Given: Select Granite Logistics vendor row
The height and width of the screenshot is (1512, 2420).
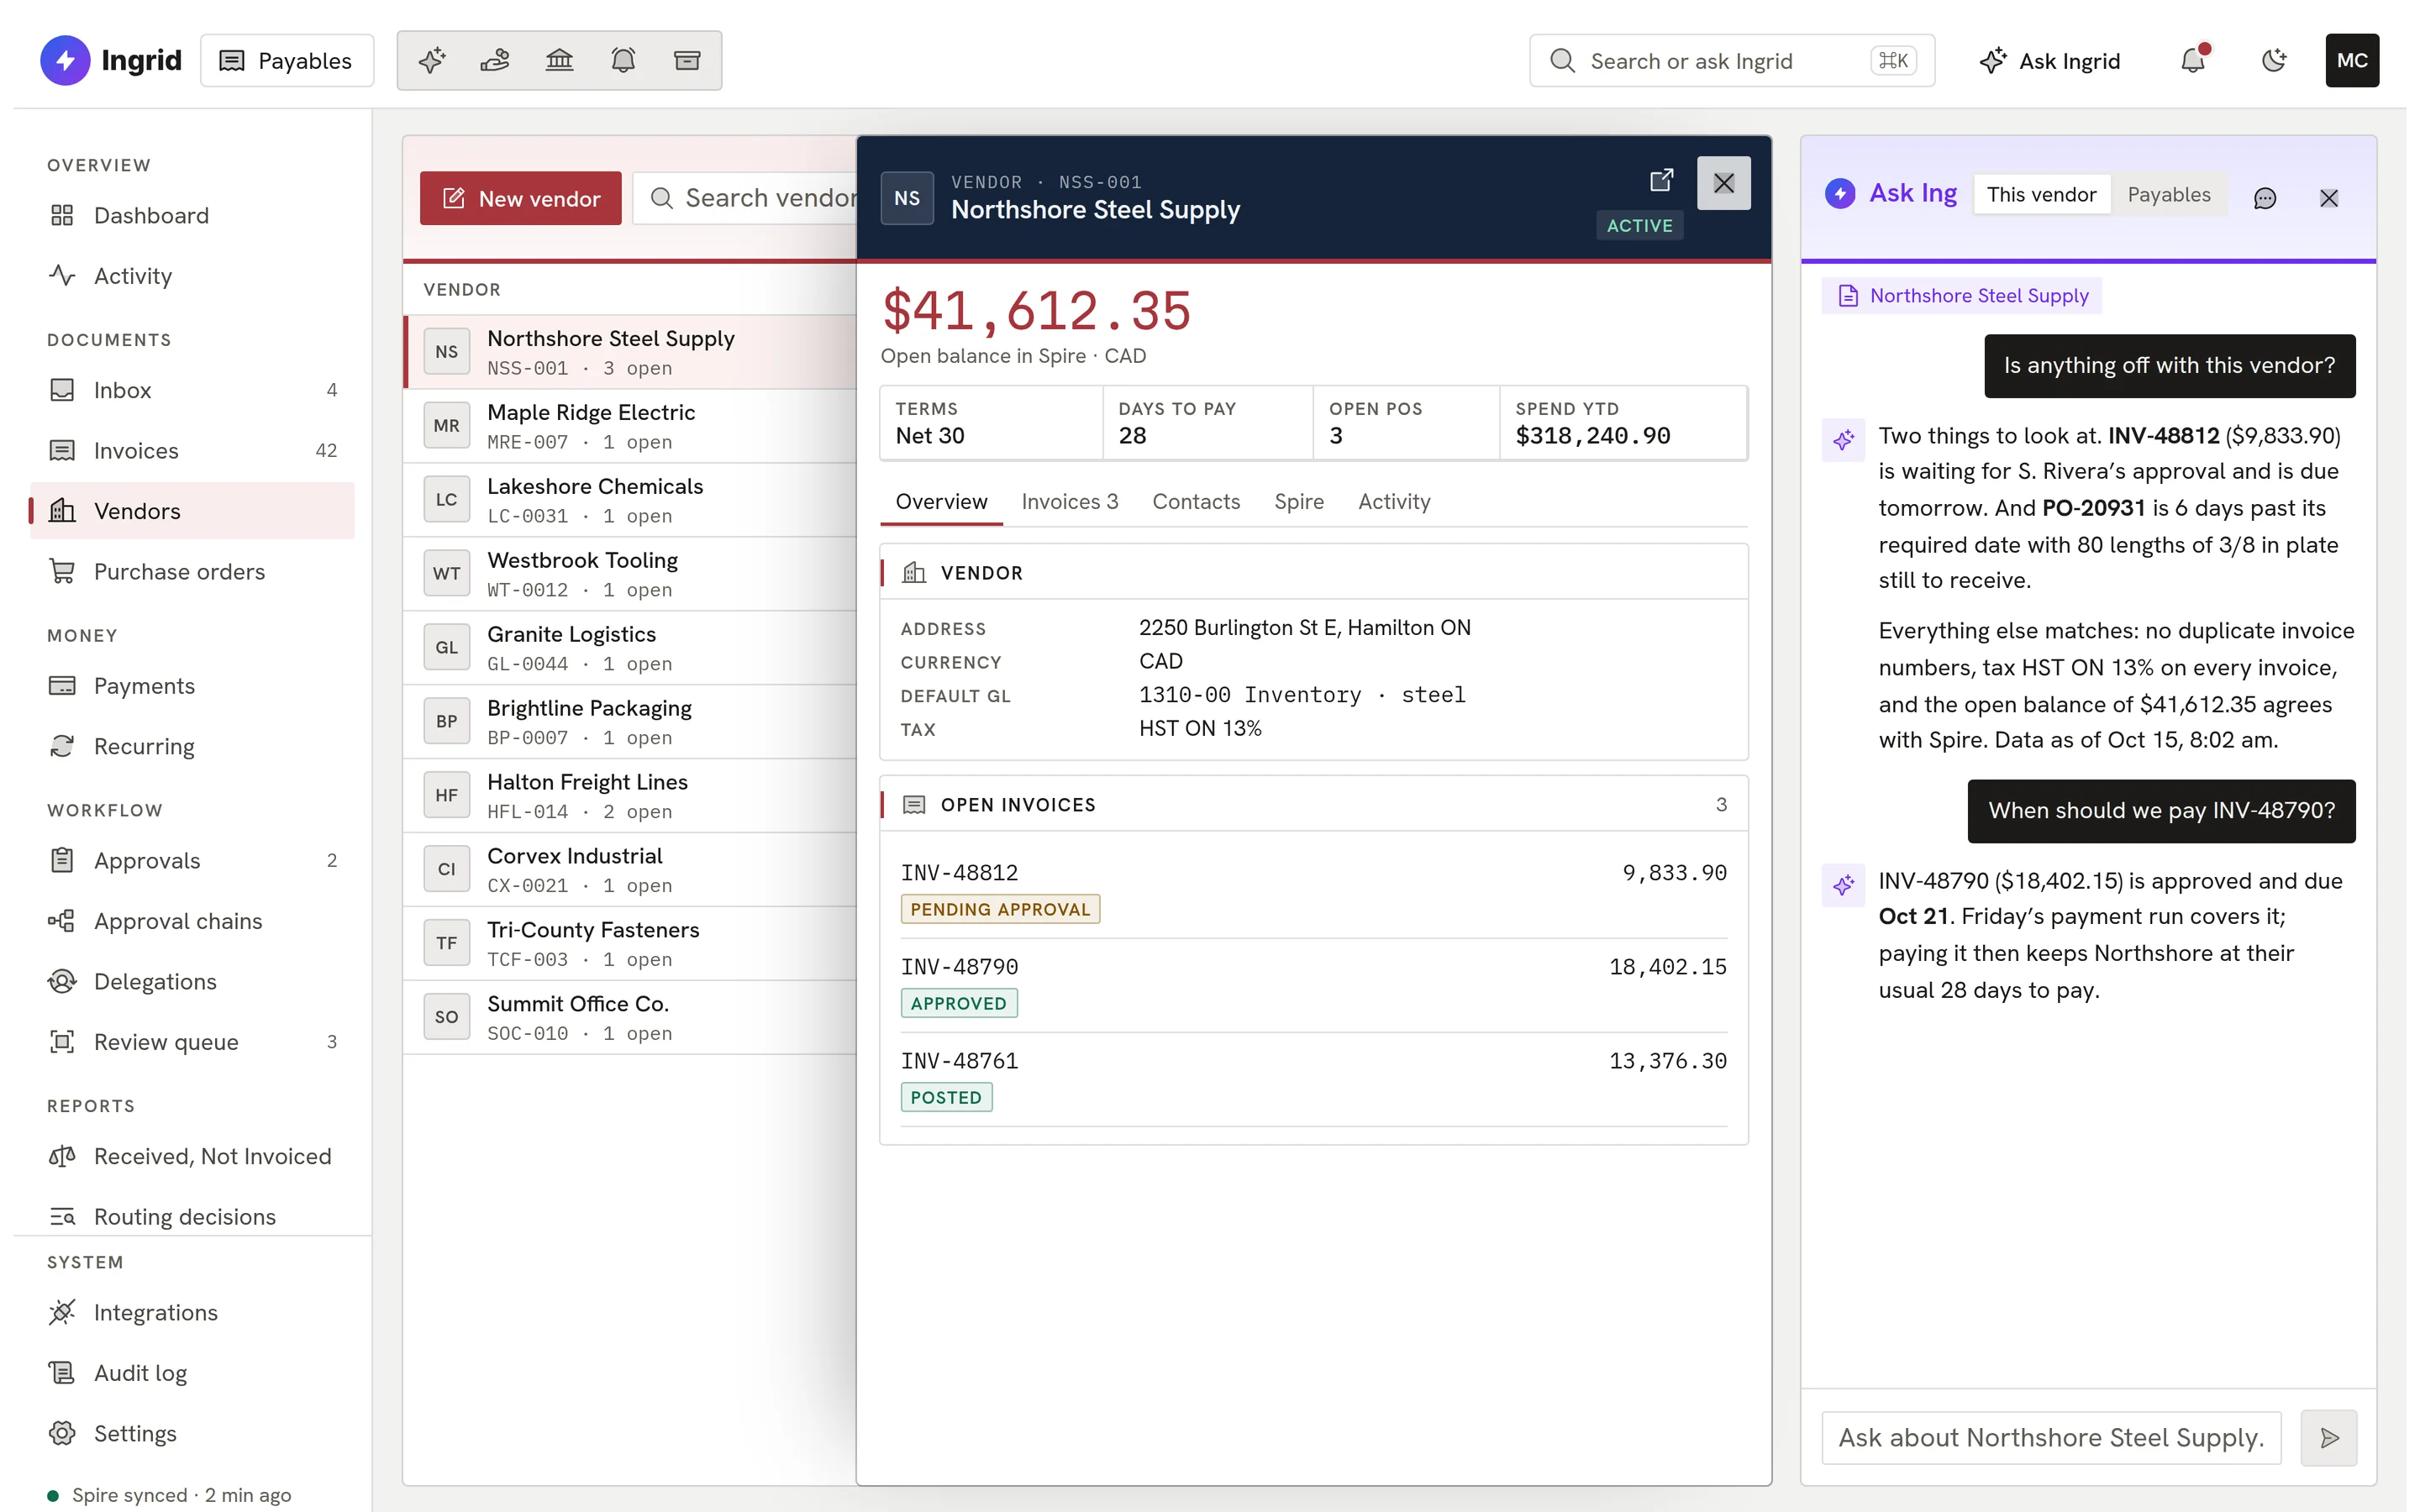Looking at the screenshot, I should [630, 648].
